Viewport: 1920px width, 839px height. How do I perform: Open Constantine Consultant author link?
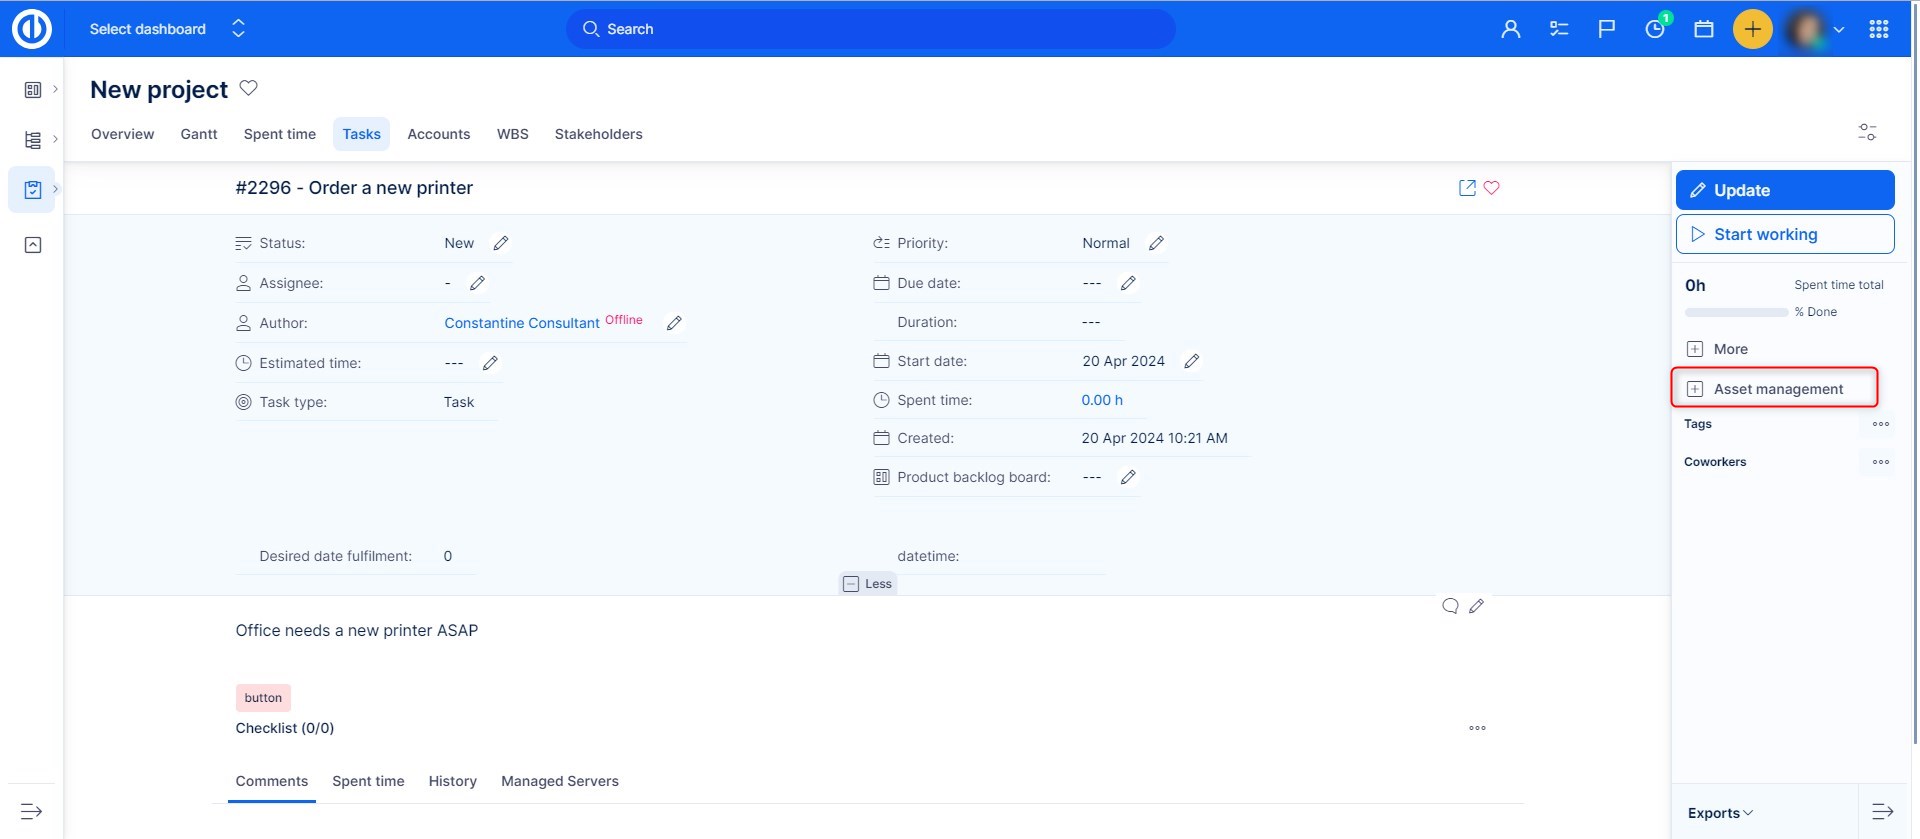pos(522,323)
